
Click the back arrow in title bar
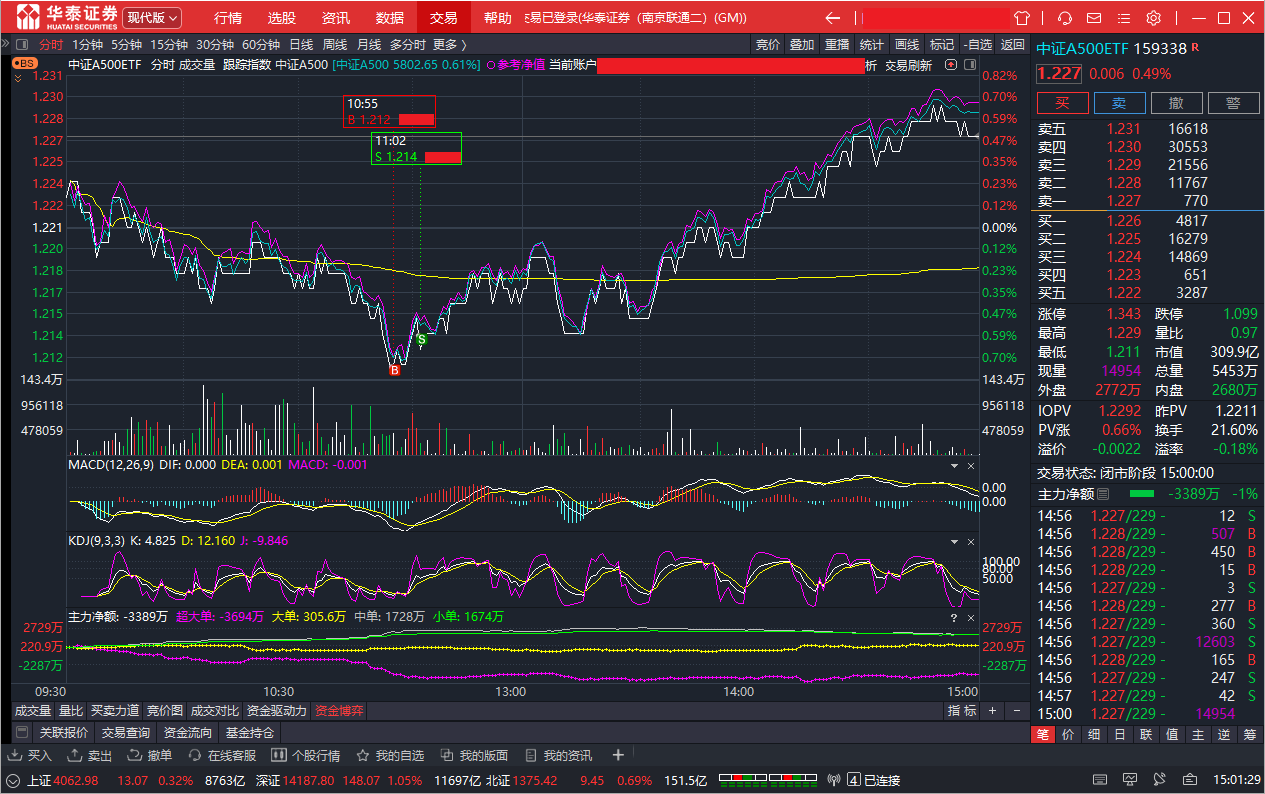click(x=832, y=18)
